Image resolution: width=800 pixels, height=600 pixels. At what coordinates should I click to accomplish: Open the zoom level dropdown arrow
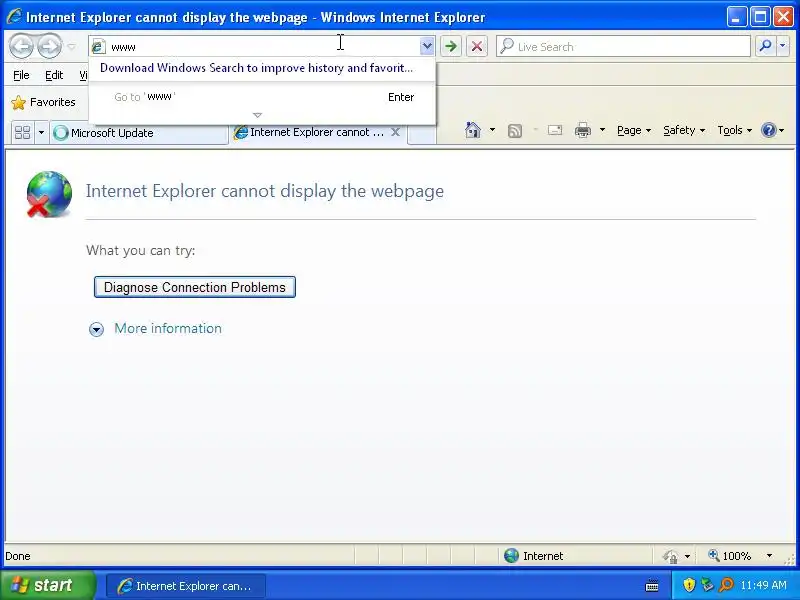coord(769,556)
